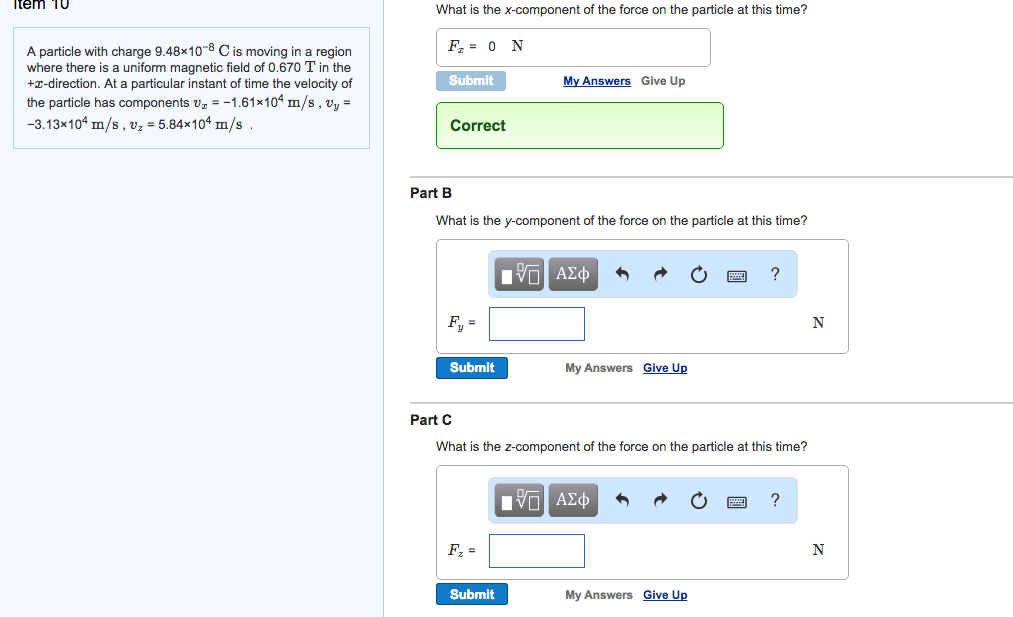Reset the Part C answer field
This screenshot has width=1013, height=617.
pyautogui.click(x=697, y=501)
